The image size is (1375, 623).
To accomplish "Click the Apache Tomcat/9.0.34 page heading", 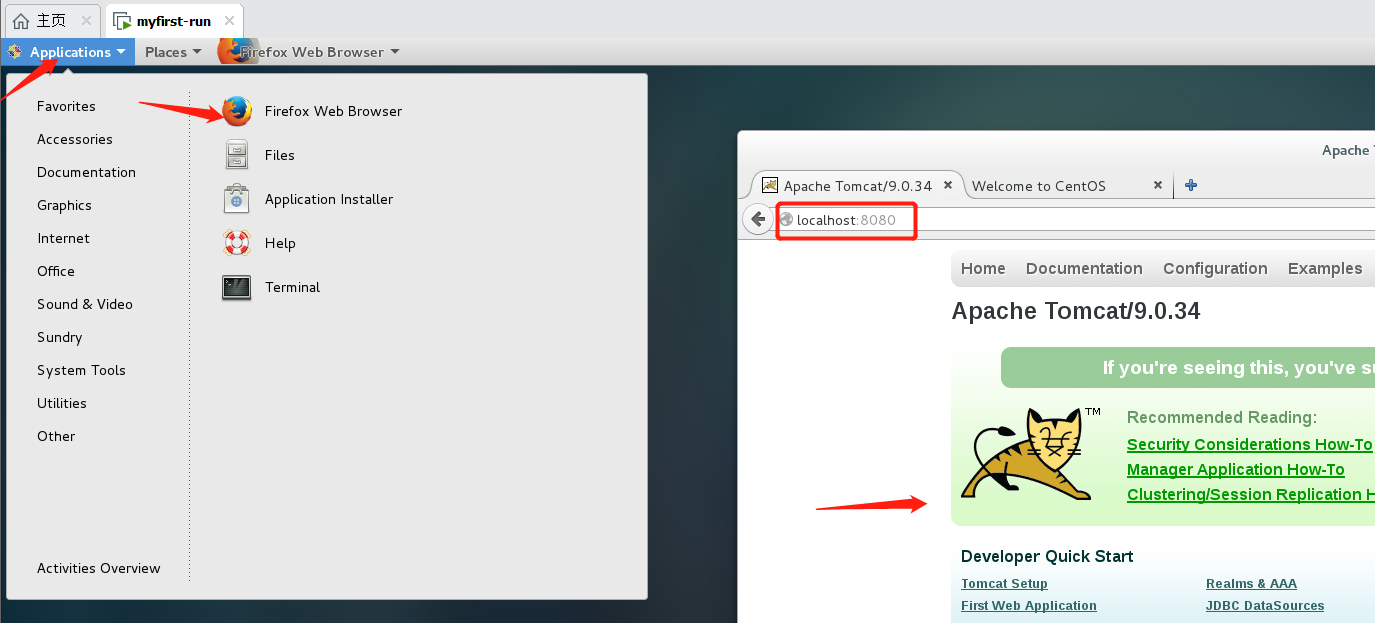I will 1076,311.
